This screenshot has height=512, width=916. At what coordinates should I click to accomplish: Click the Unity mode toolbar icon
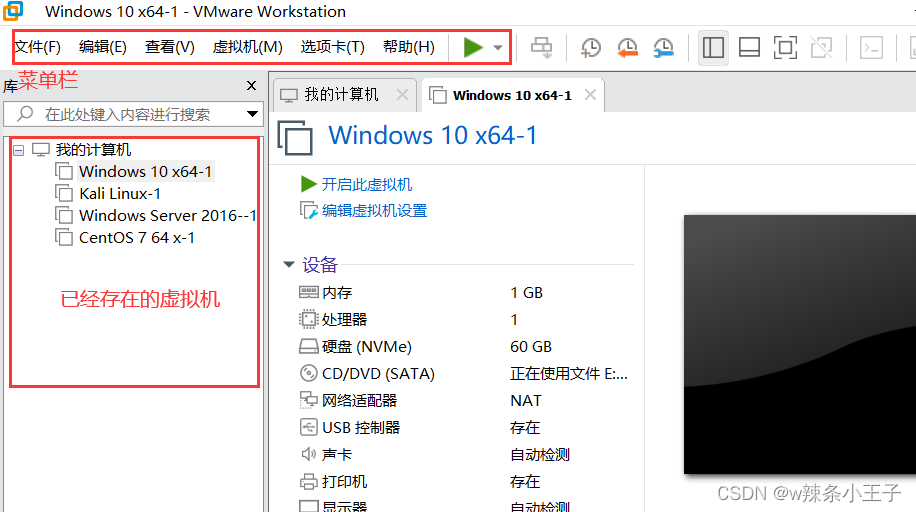coord(821,47)
